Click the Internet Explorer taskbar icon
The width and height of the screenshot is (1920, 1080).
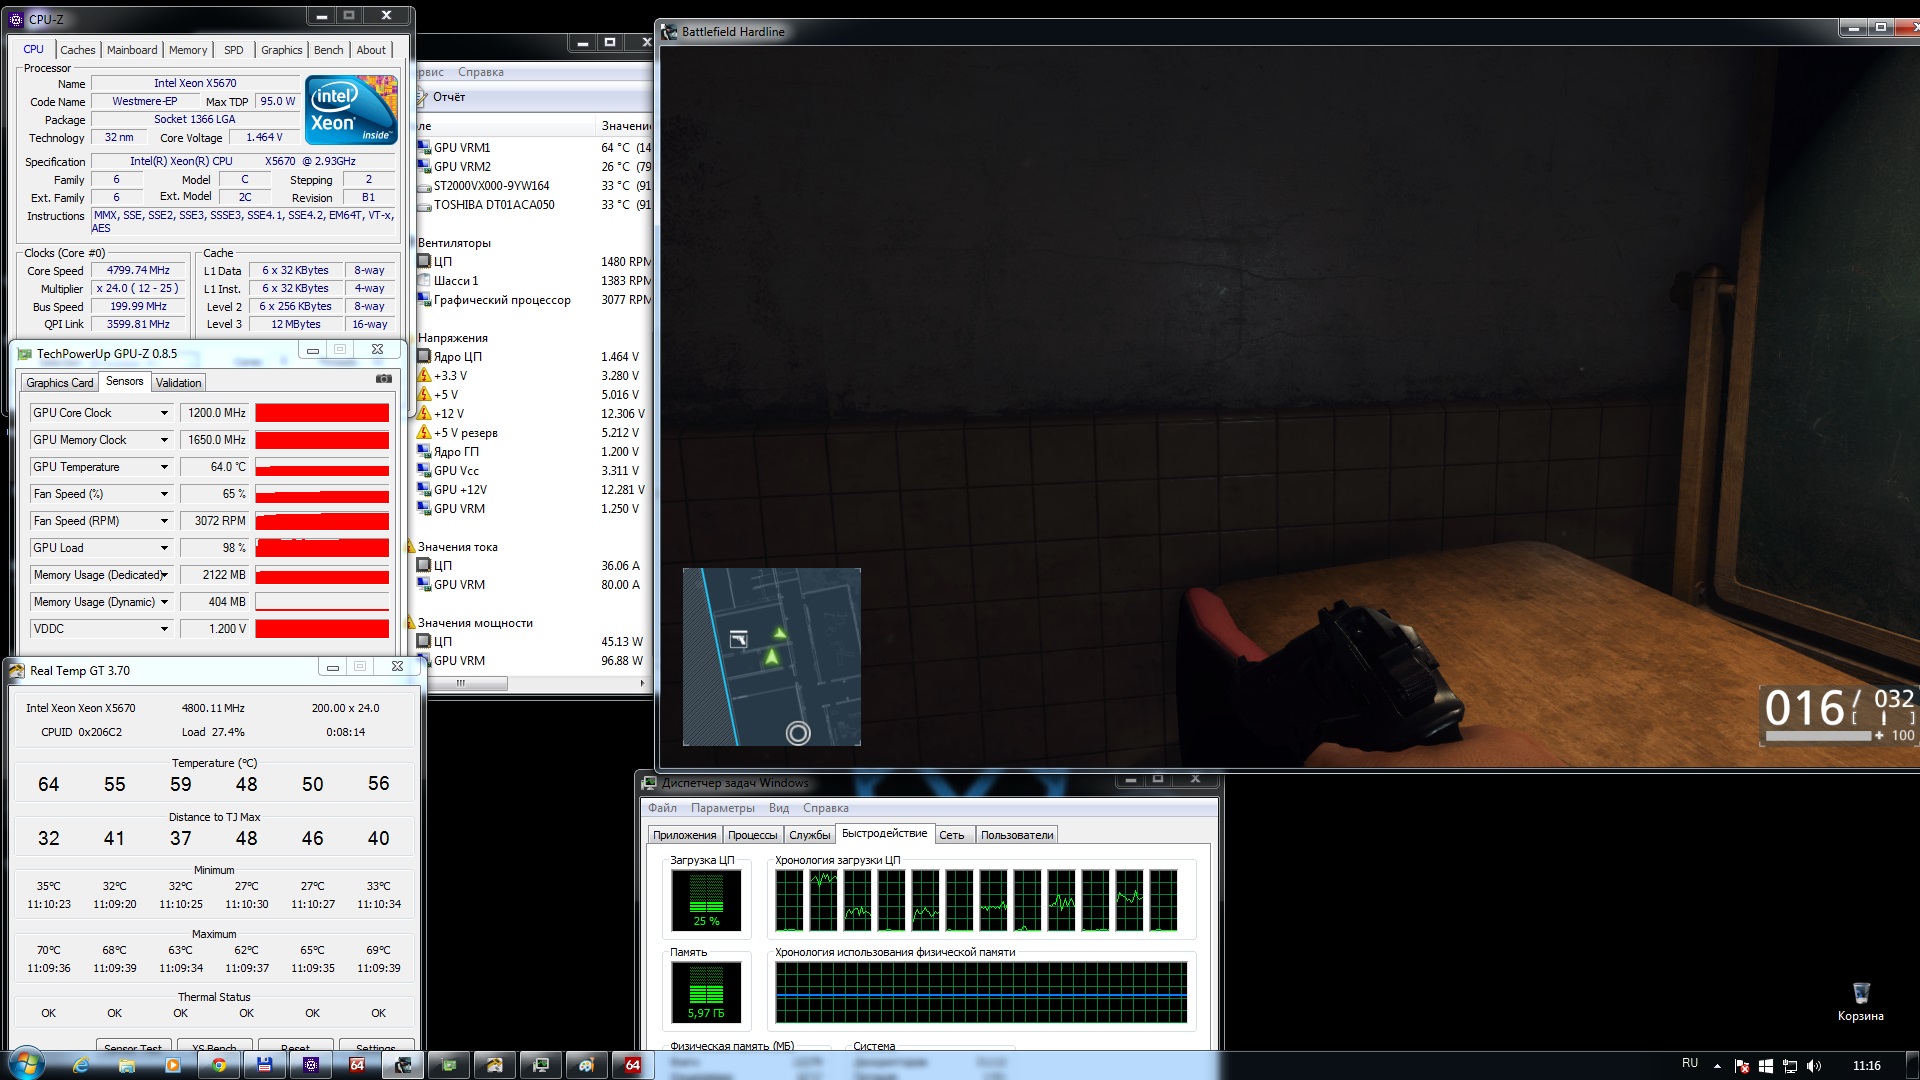81,1065
